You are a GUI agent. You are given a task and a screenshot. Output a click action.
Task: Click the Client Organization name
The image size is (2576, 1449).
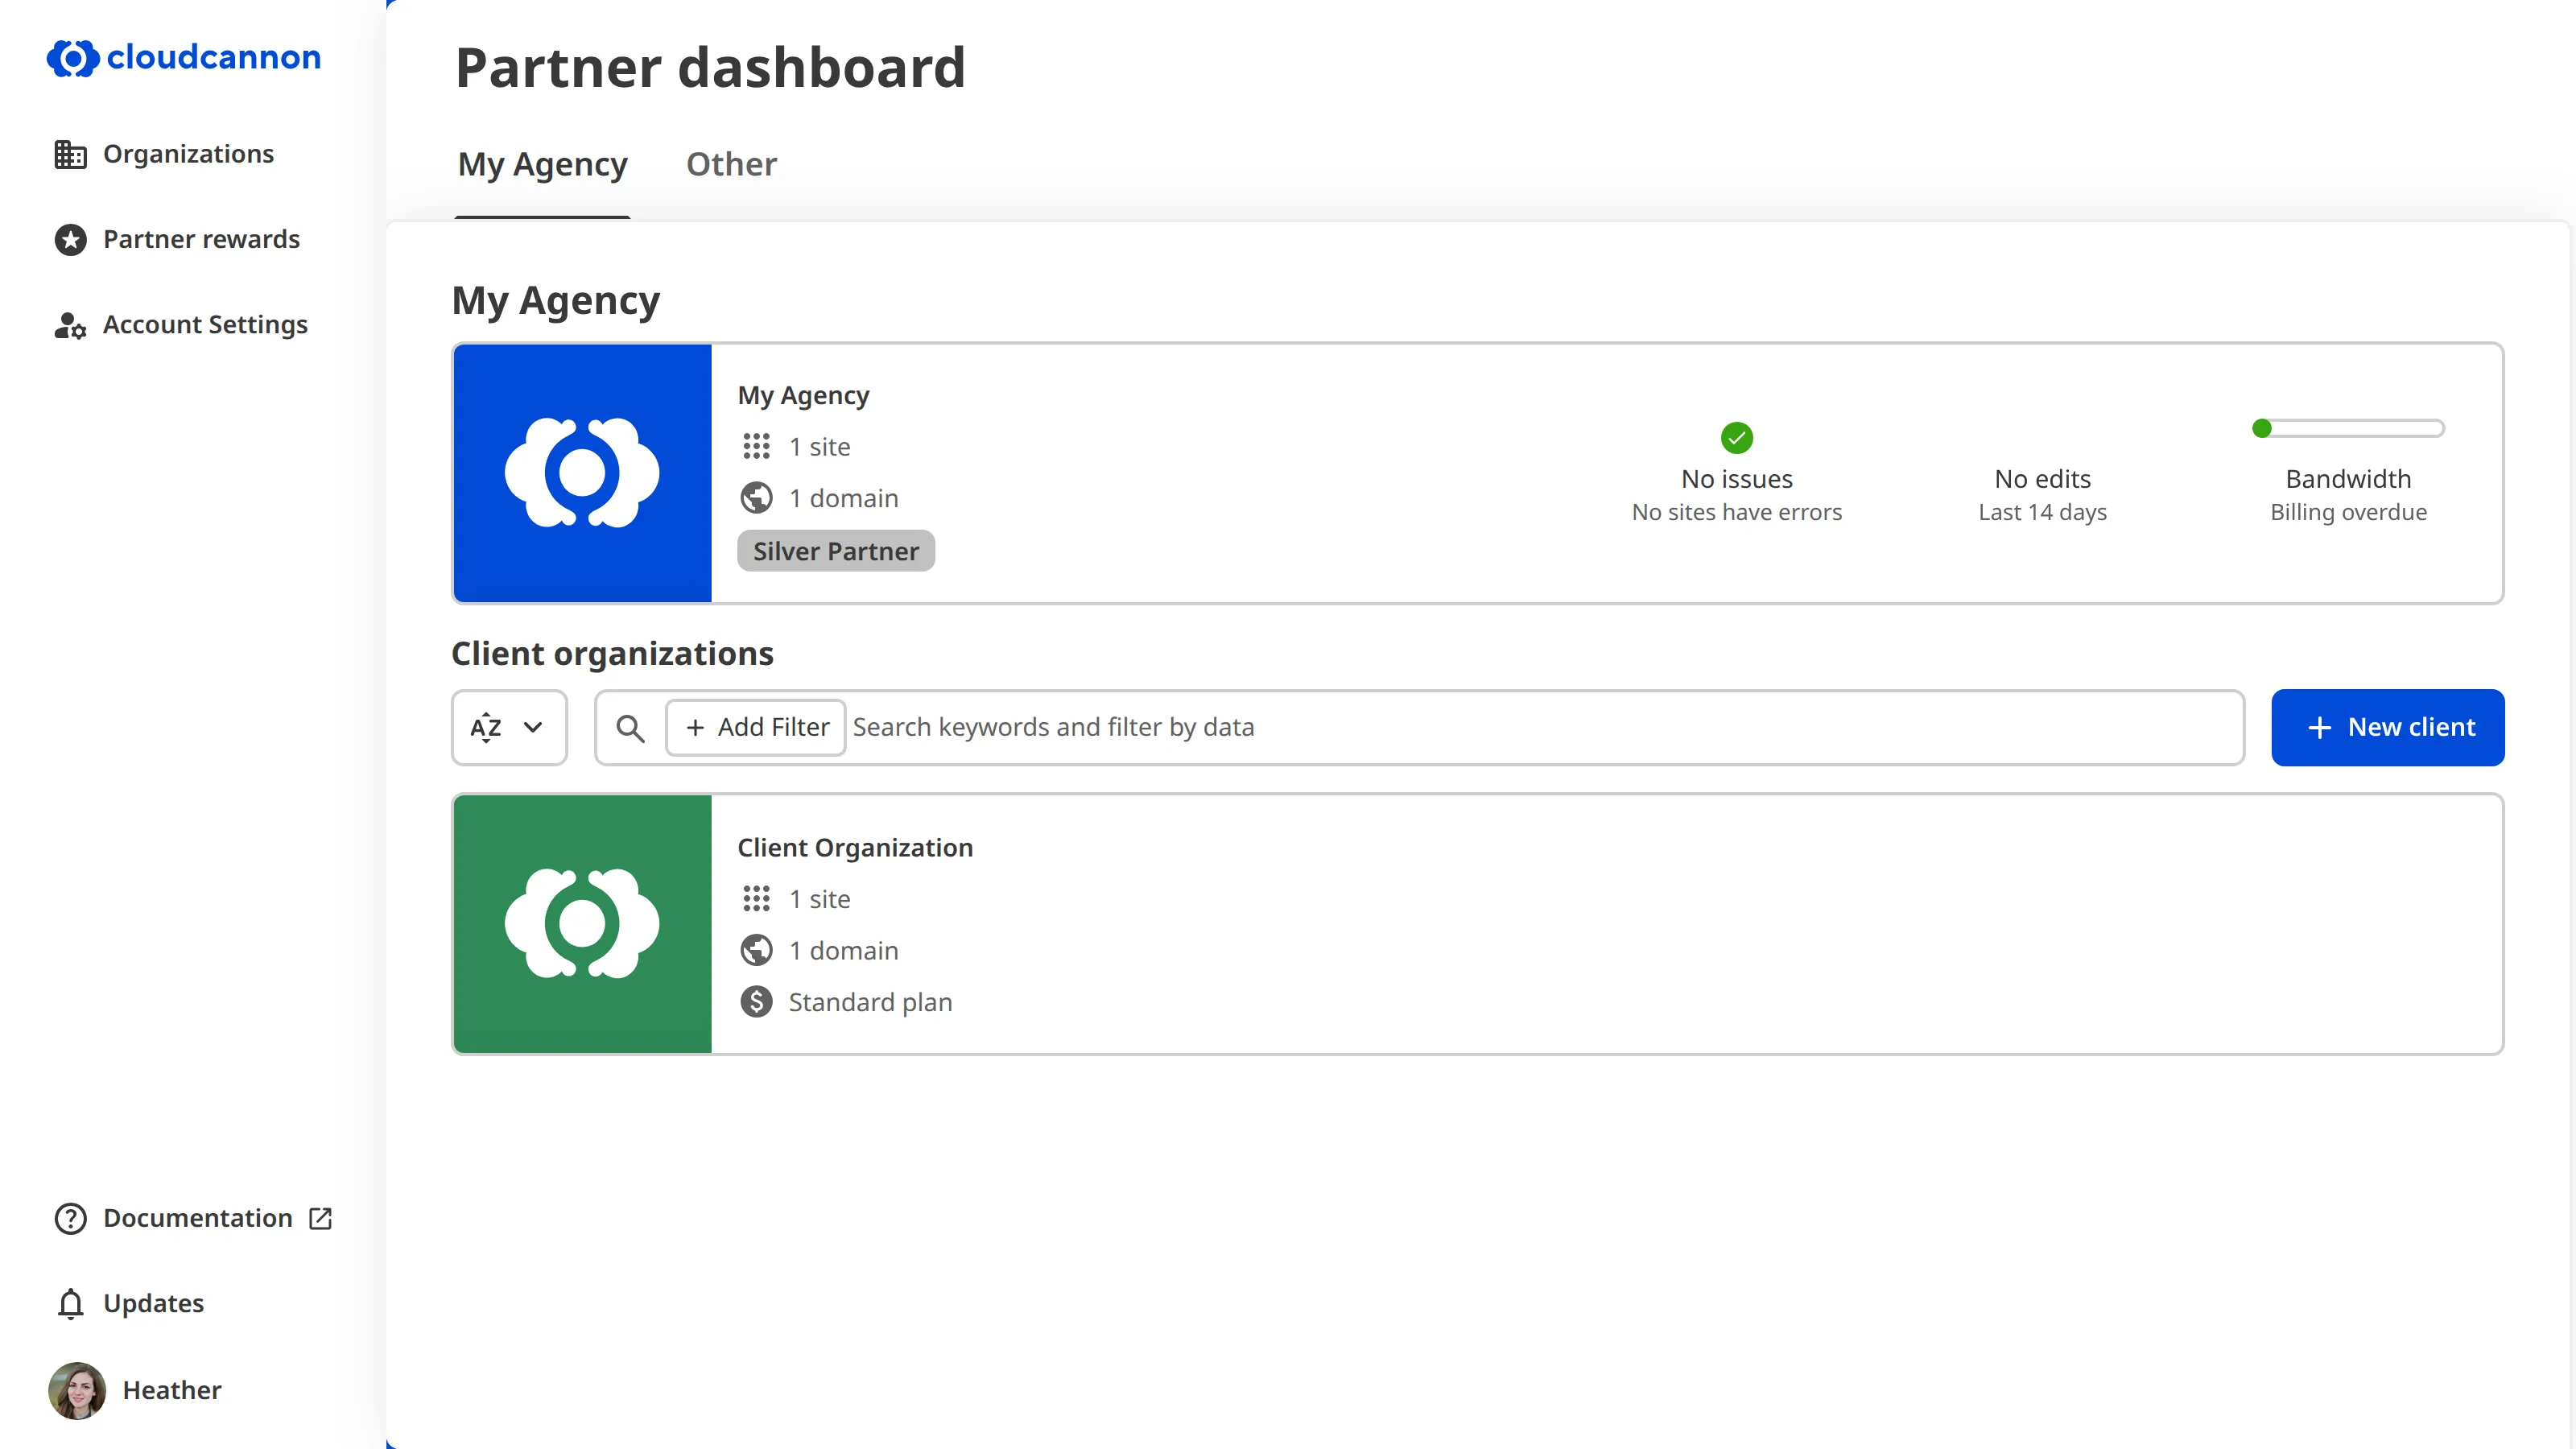(855, 847)
